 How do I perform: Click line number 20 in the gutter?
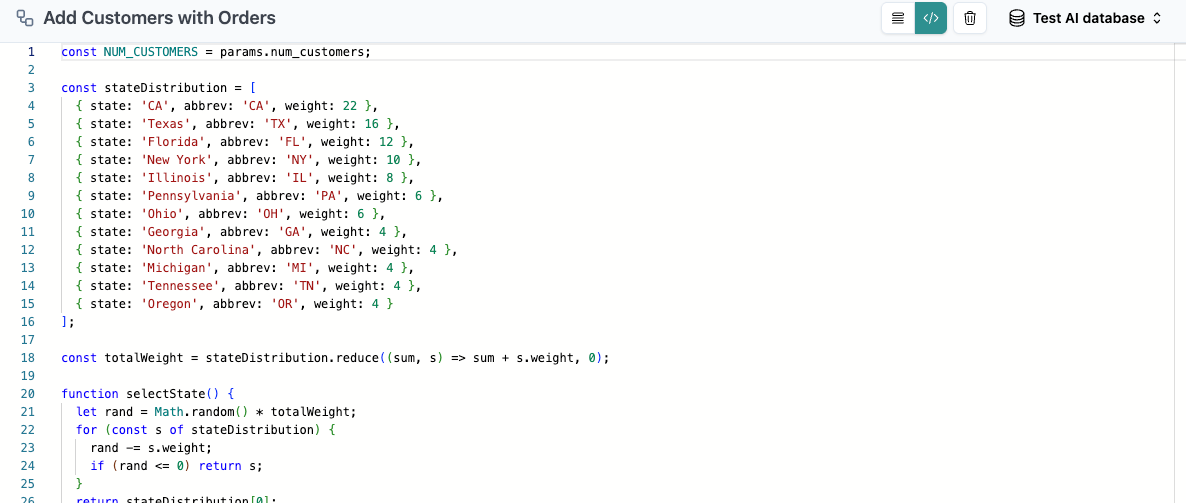click(28, 394)
